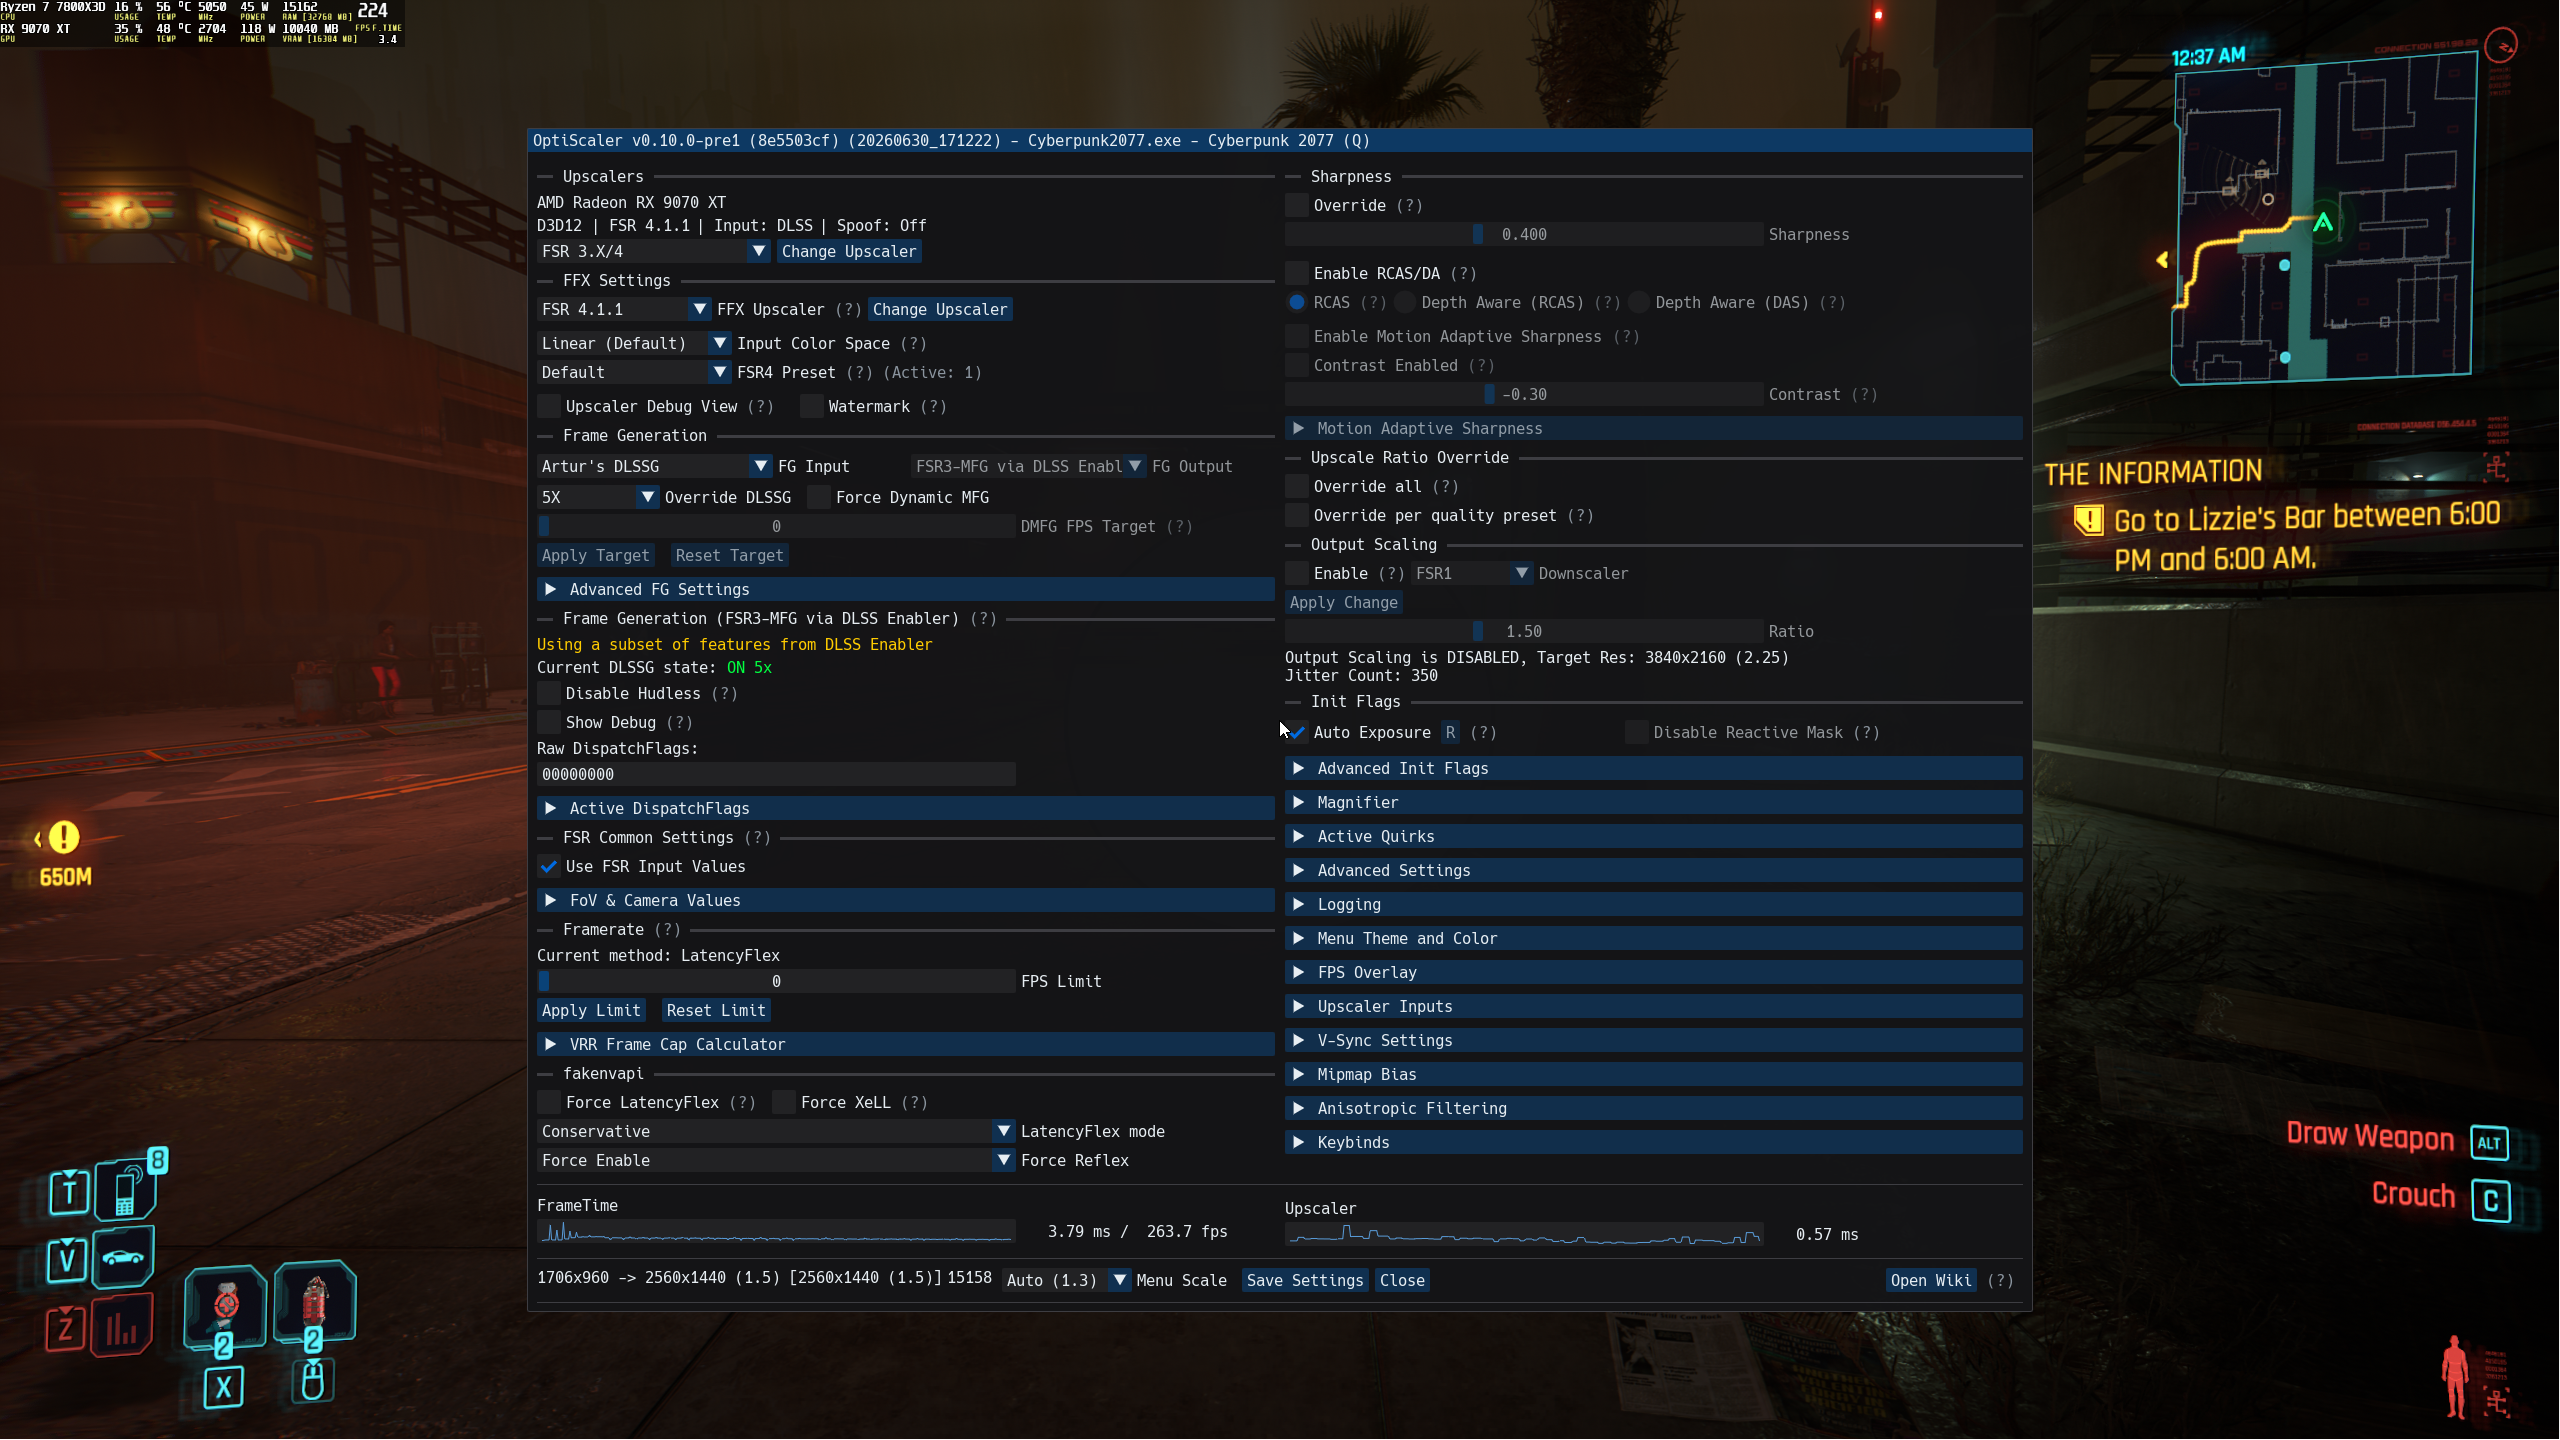Click the FPS Limit slider field
The image size is (2560, 1440).
pyautogui.click(x=776, y=981)
